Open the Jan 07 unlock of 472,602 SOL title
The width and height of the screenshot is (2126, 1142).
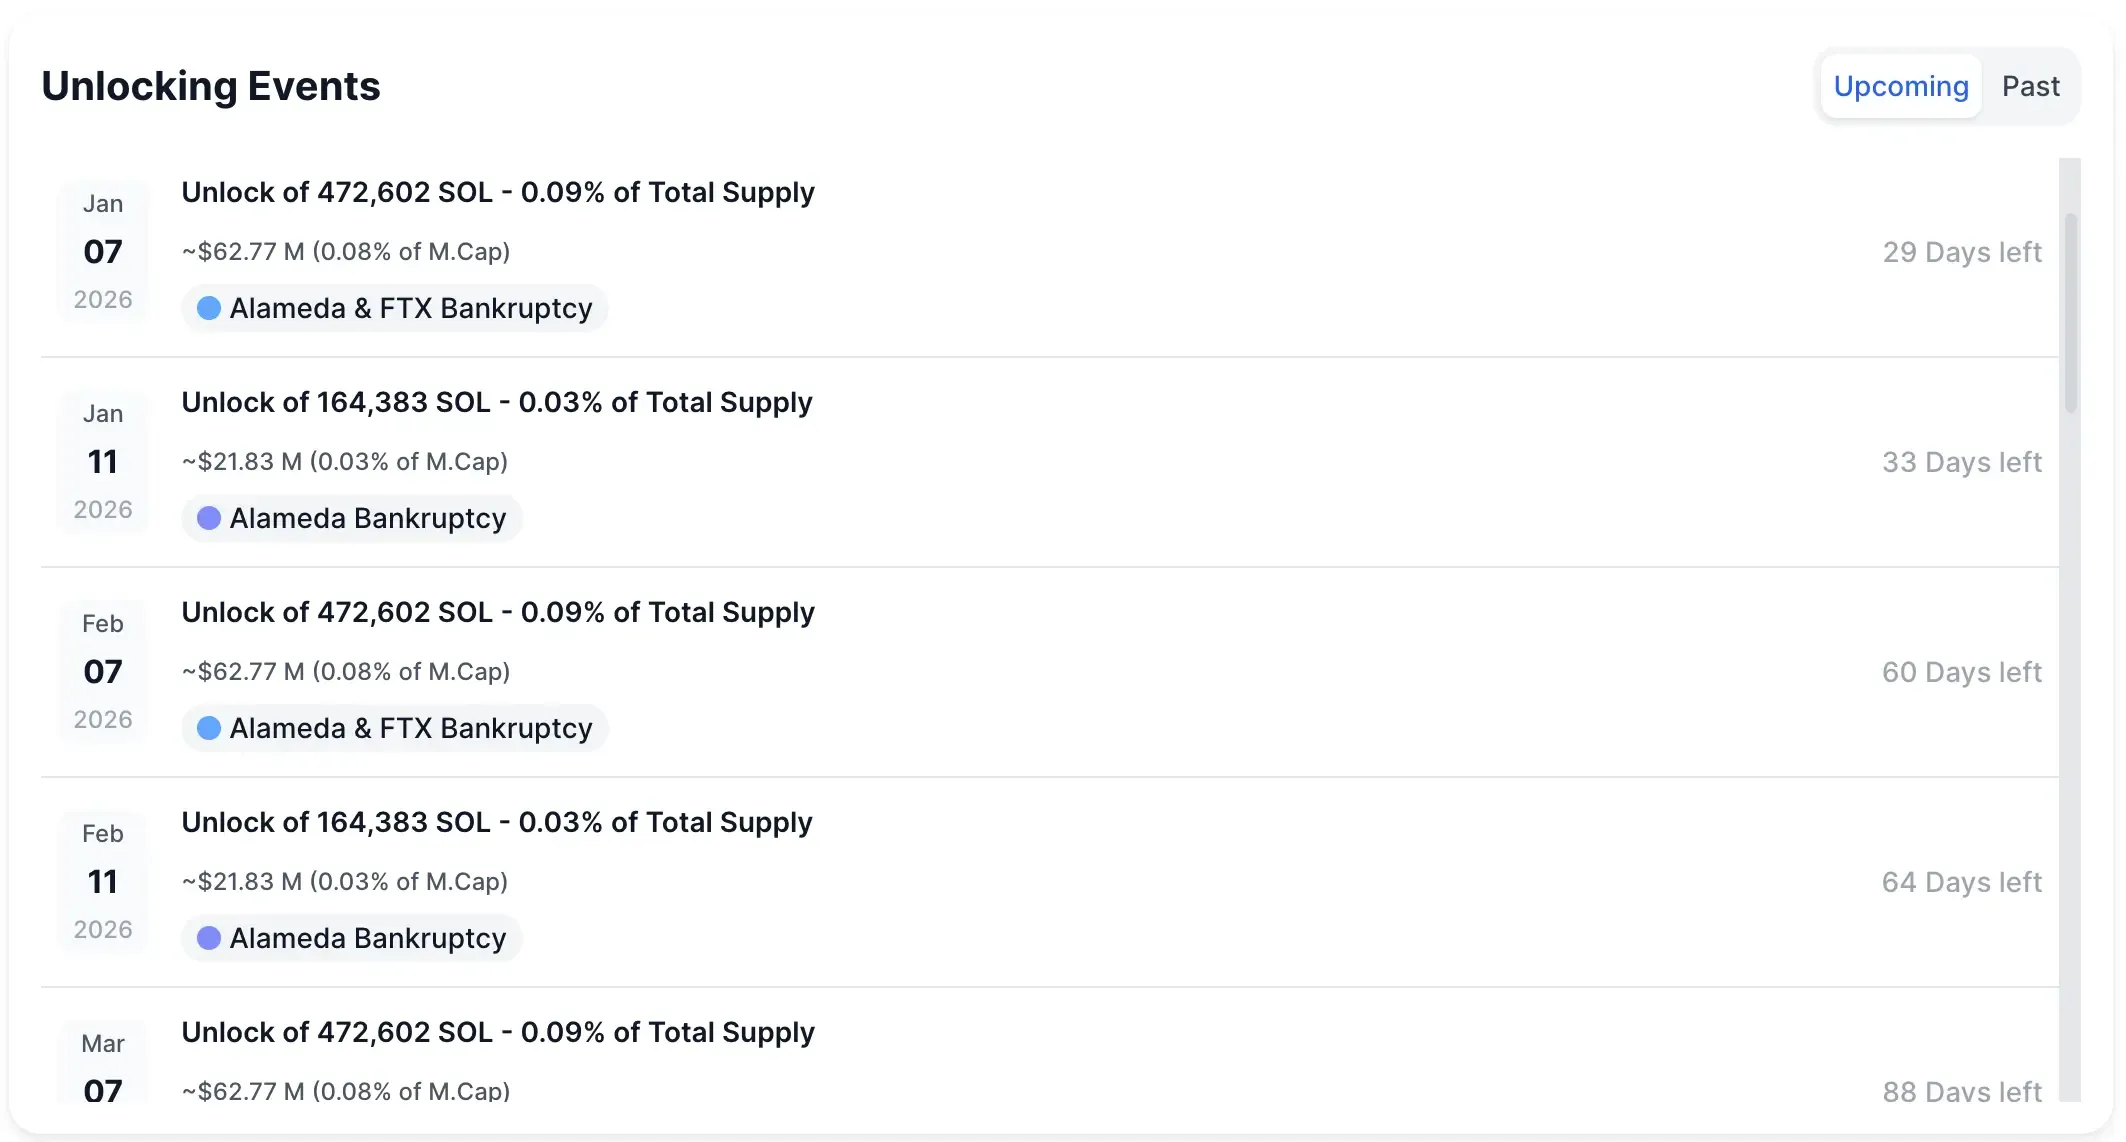(498, 192)
